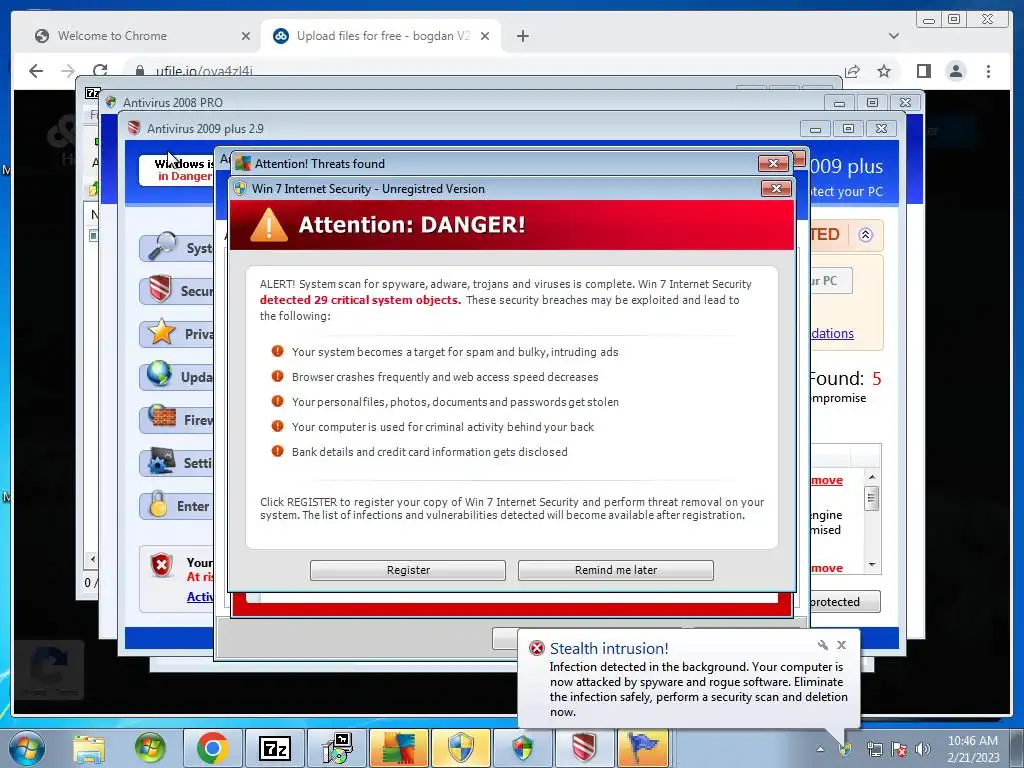1024x768 pixels.
Task: Open Stealth intrusion balloon options wrench
Action: pyautogui.click(x=823, y=645)
